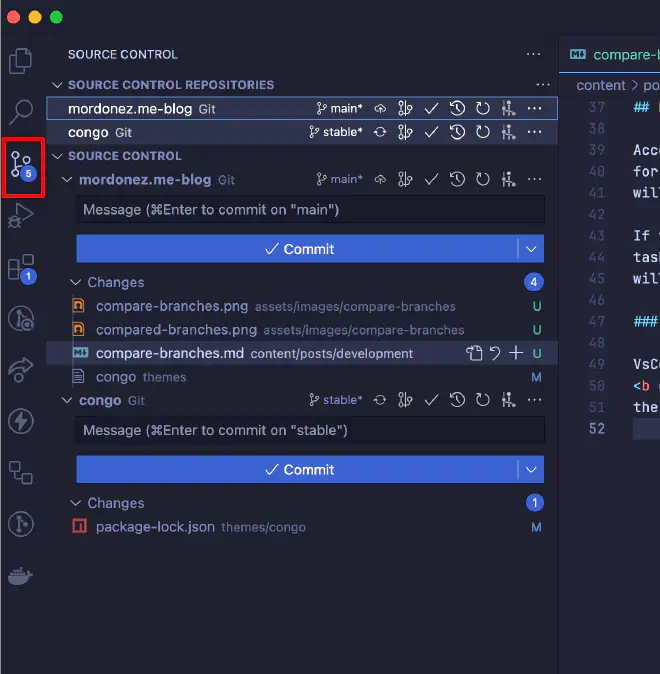Collapse the congo repository group
Image resolution: width=660 pixels, height=674 pixels.
point(67,400)
